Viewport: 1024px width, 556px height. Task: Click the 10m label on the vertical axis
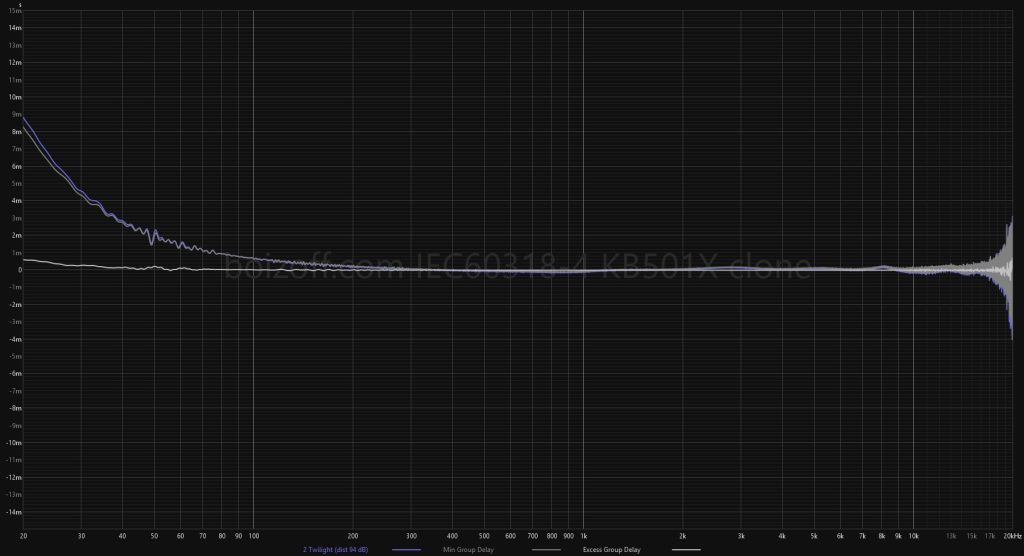14,97
